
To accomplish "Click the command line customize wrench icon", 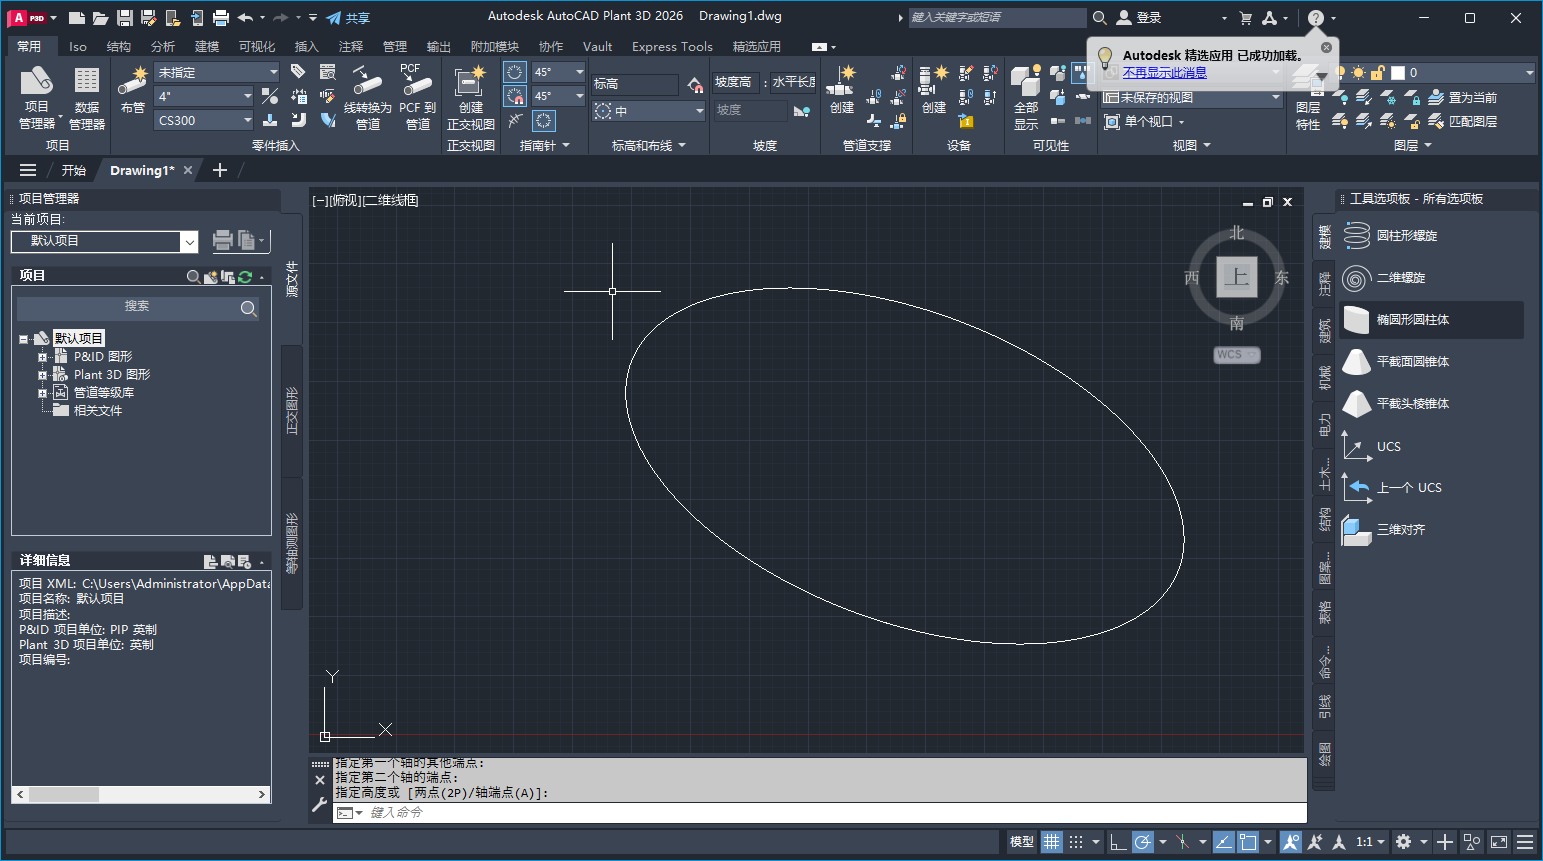I will click(320, 804).
